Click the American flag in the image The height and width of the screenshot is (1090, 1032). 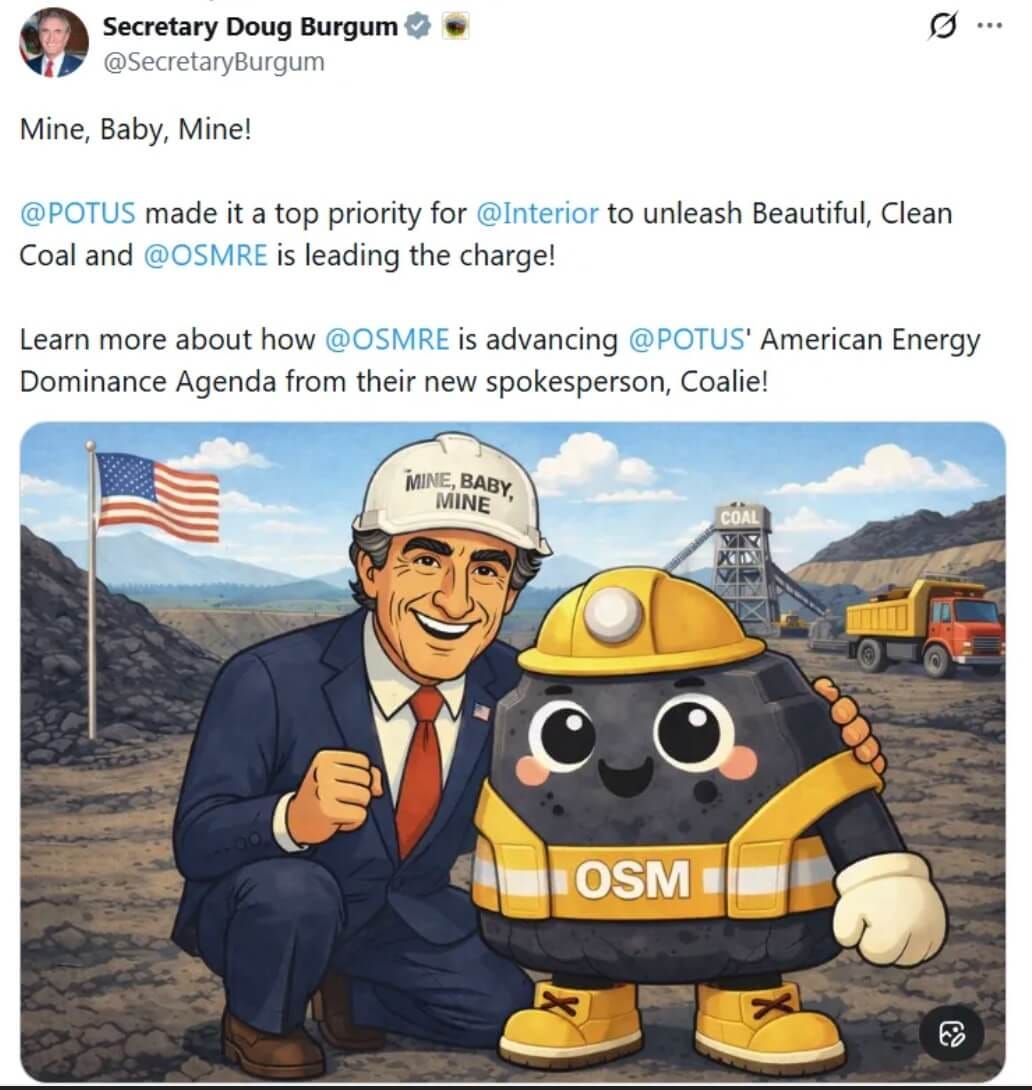[x=158, y=496]
